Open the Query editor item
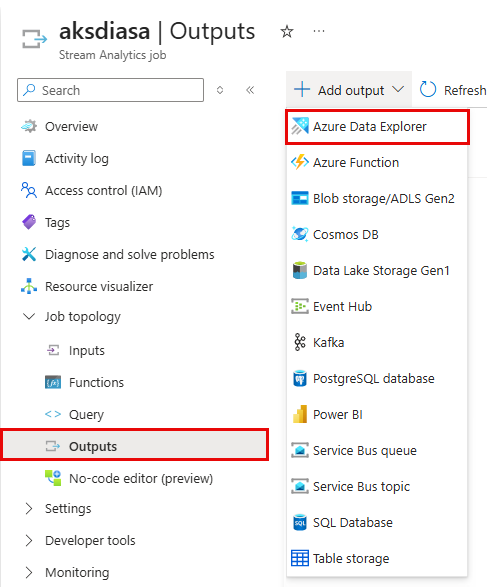This screenshot has height=587, width=487. click(x=86, y=414)
